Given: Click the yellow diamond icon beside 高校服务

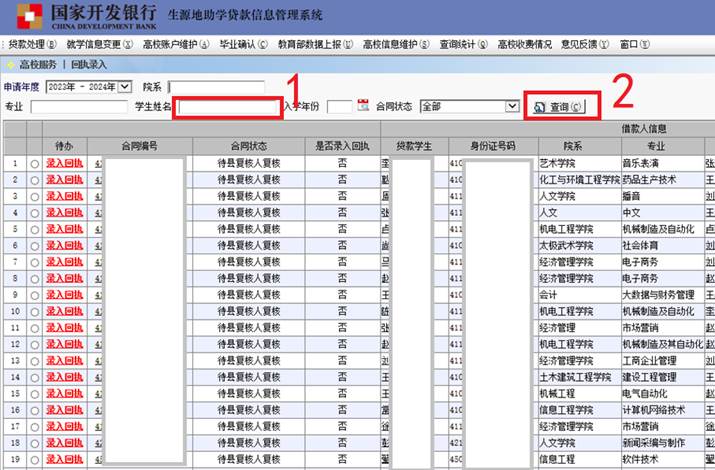Looking at the screenshot, I should [11, 64].
